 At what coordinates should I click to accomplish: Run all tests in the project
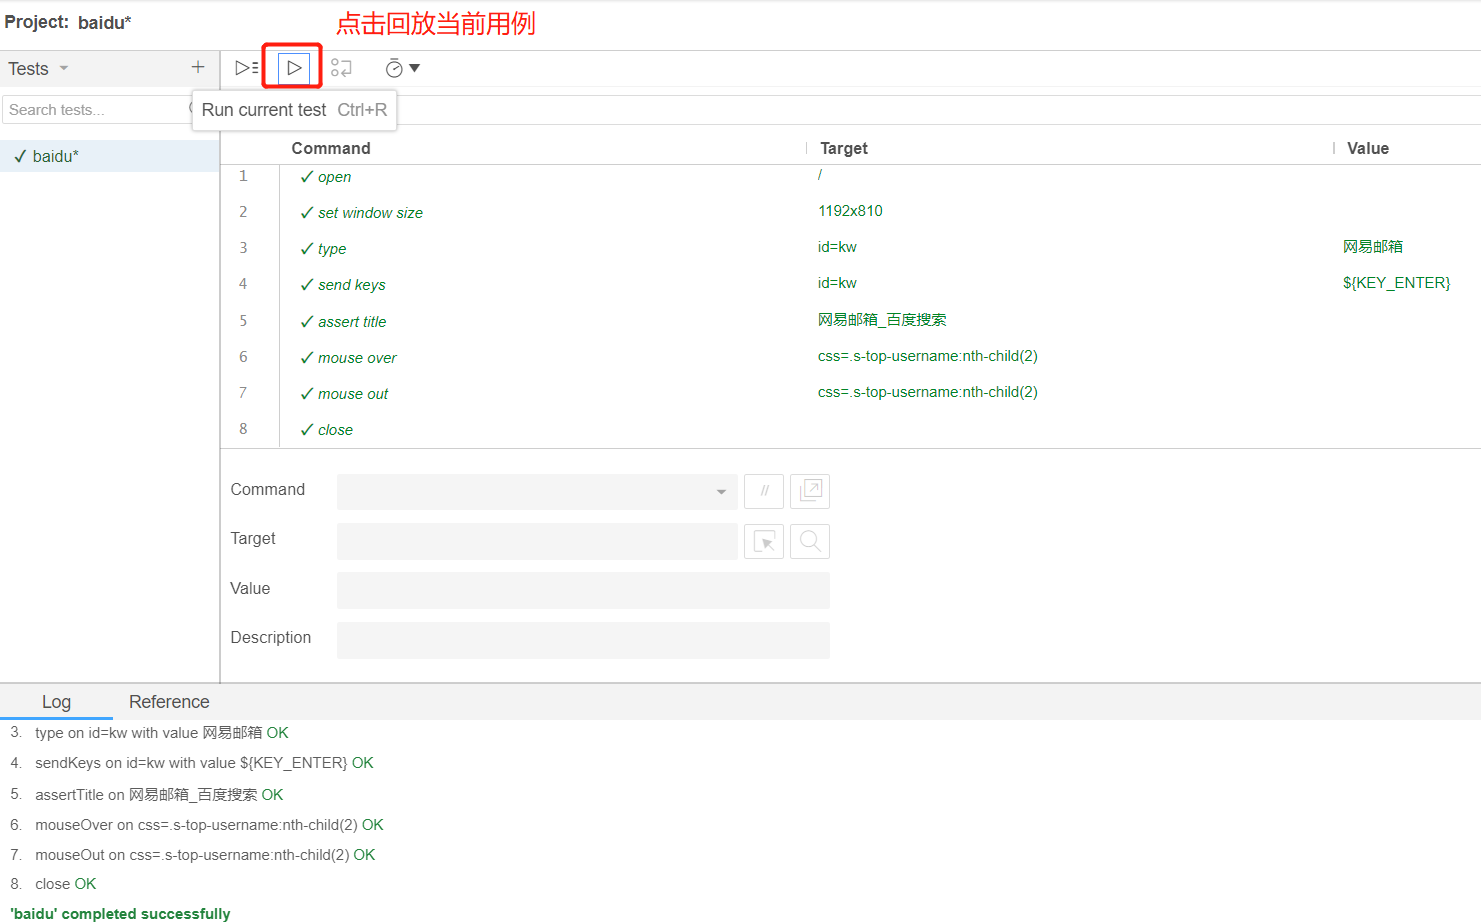pos(245,67)
